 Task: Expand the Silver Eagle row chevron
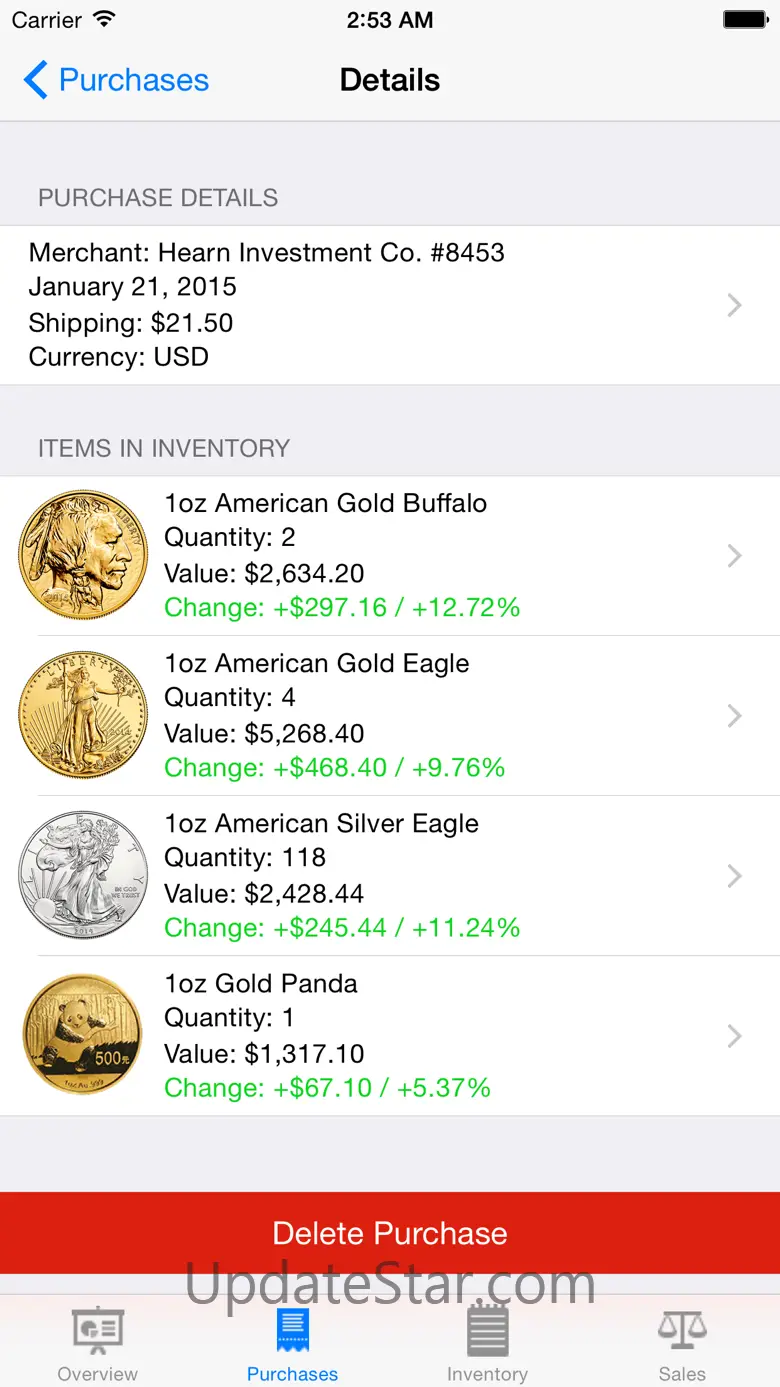pyautogui.click(x=734, y=875)
